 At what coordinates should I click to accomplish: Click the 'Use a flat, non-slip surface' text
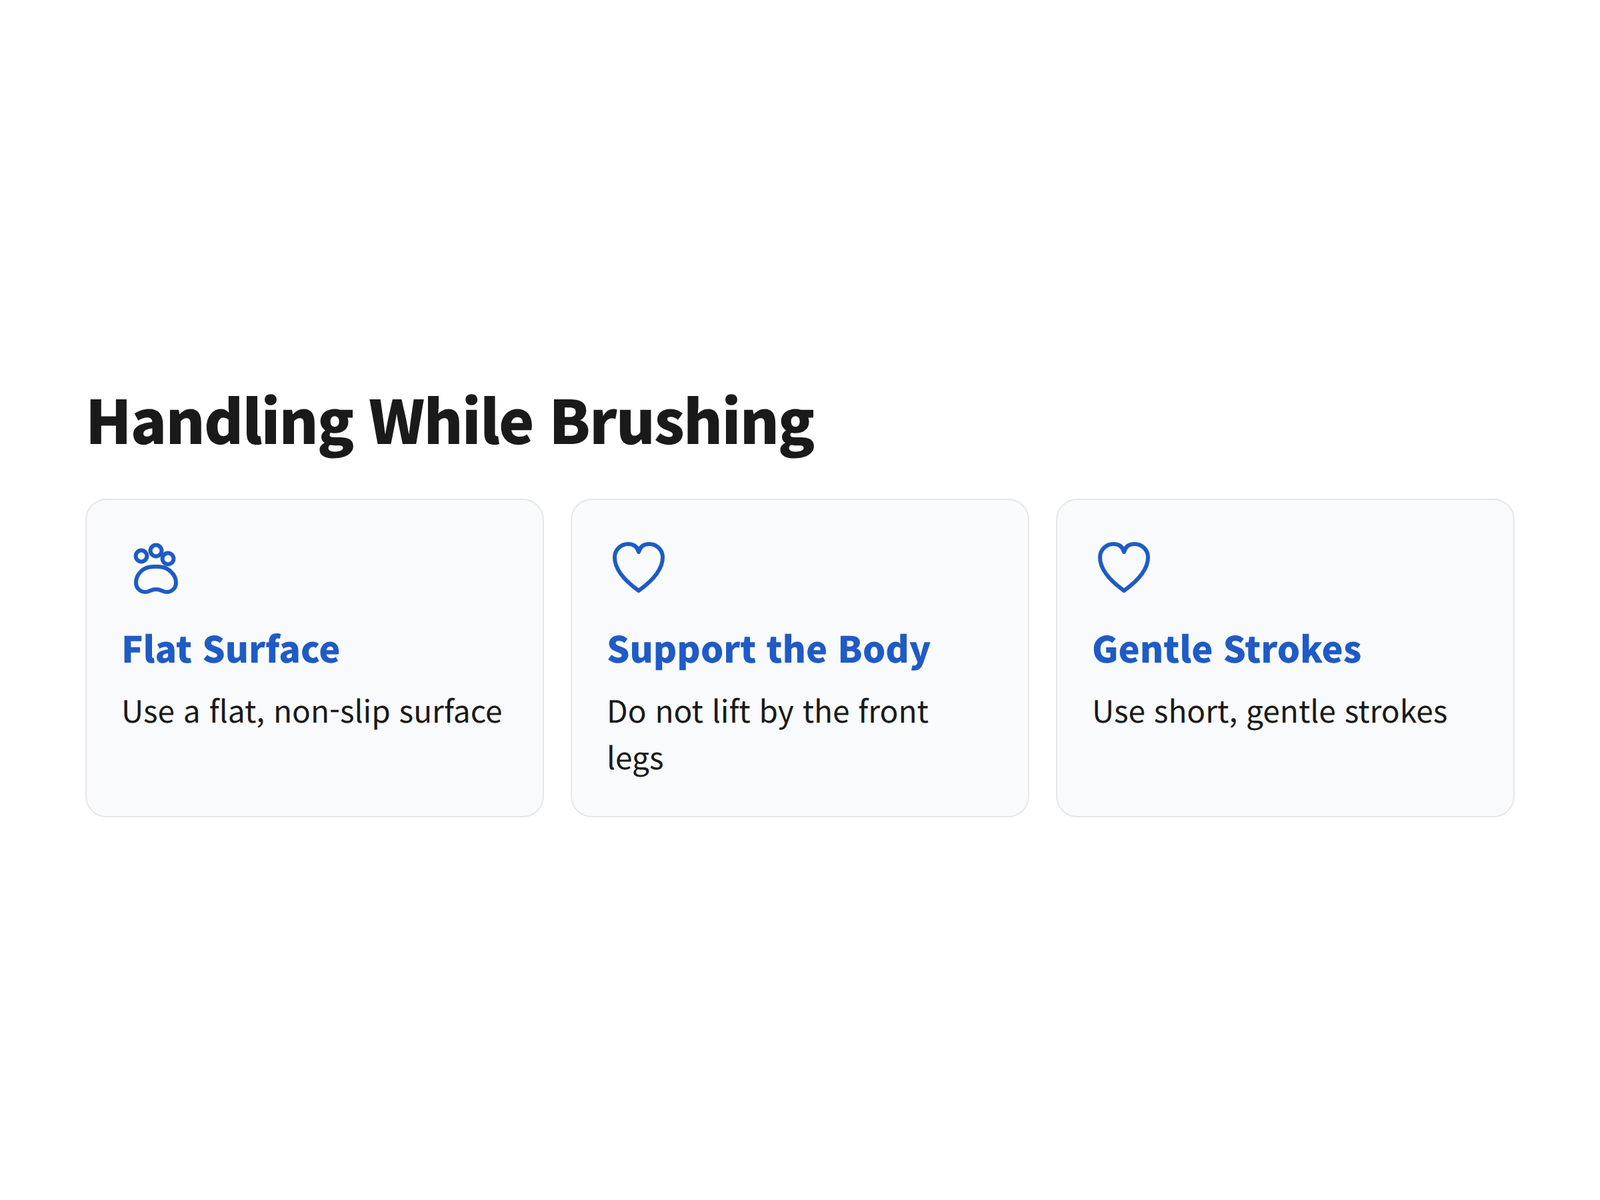[x=312, y=712]
